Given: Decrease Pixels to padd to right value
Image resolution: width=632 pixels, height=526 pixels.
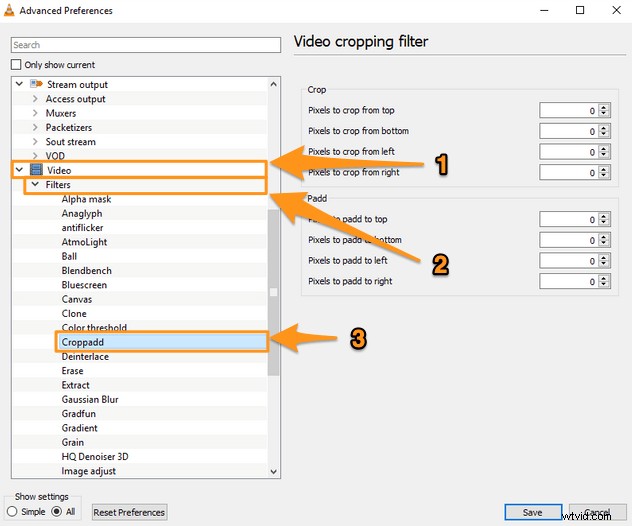Looking at the screenshot, I should point(604,285).
